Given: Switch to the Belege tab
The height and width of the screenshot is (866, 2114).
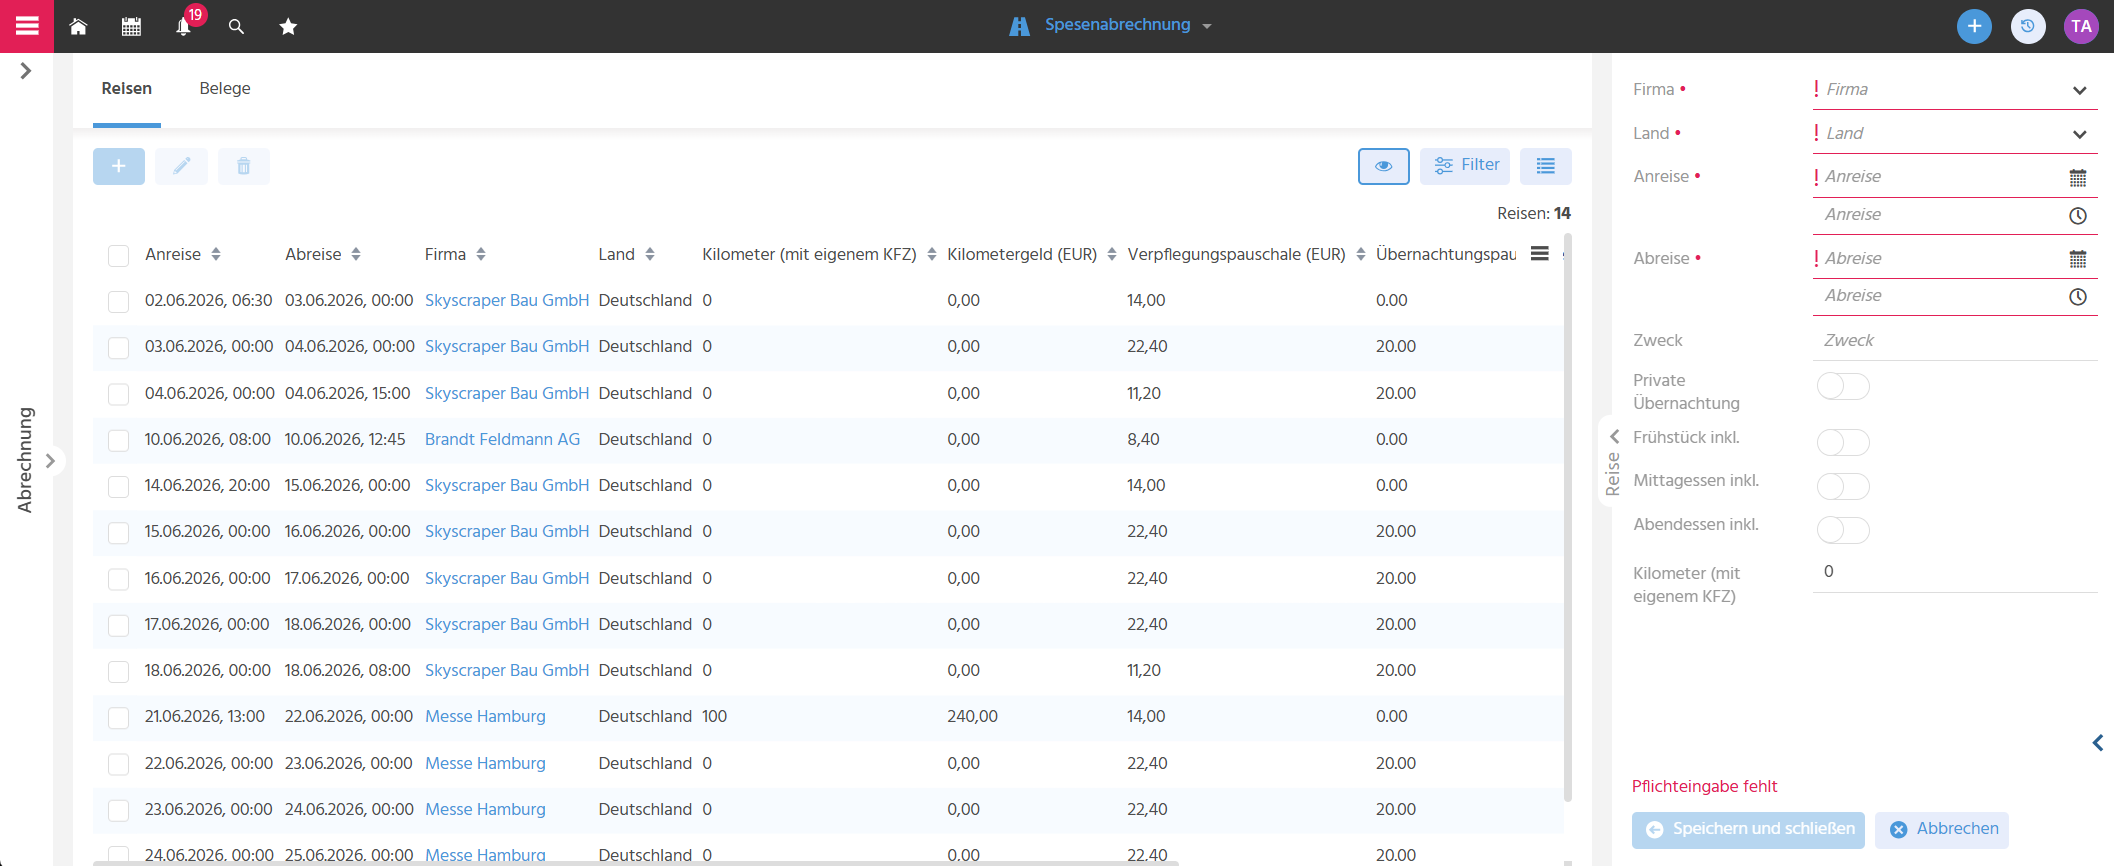Looking at the screenshot, I should coord(225,89).
